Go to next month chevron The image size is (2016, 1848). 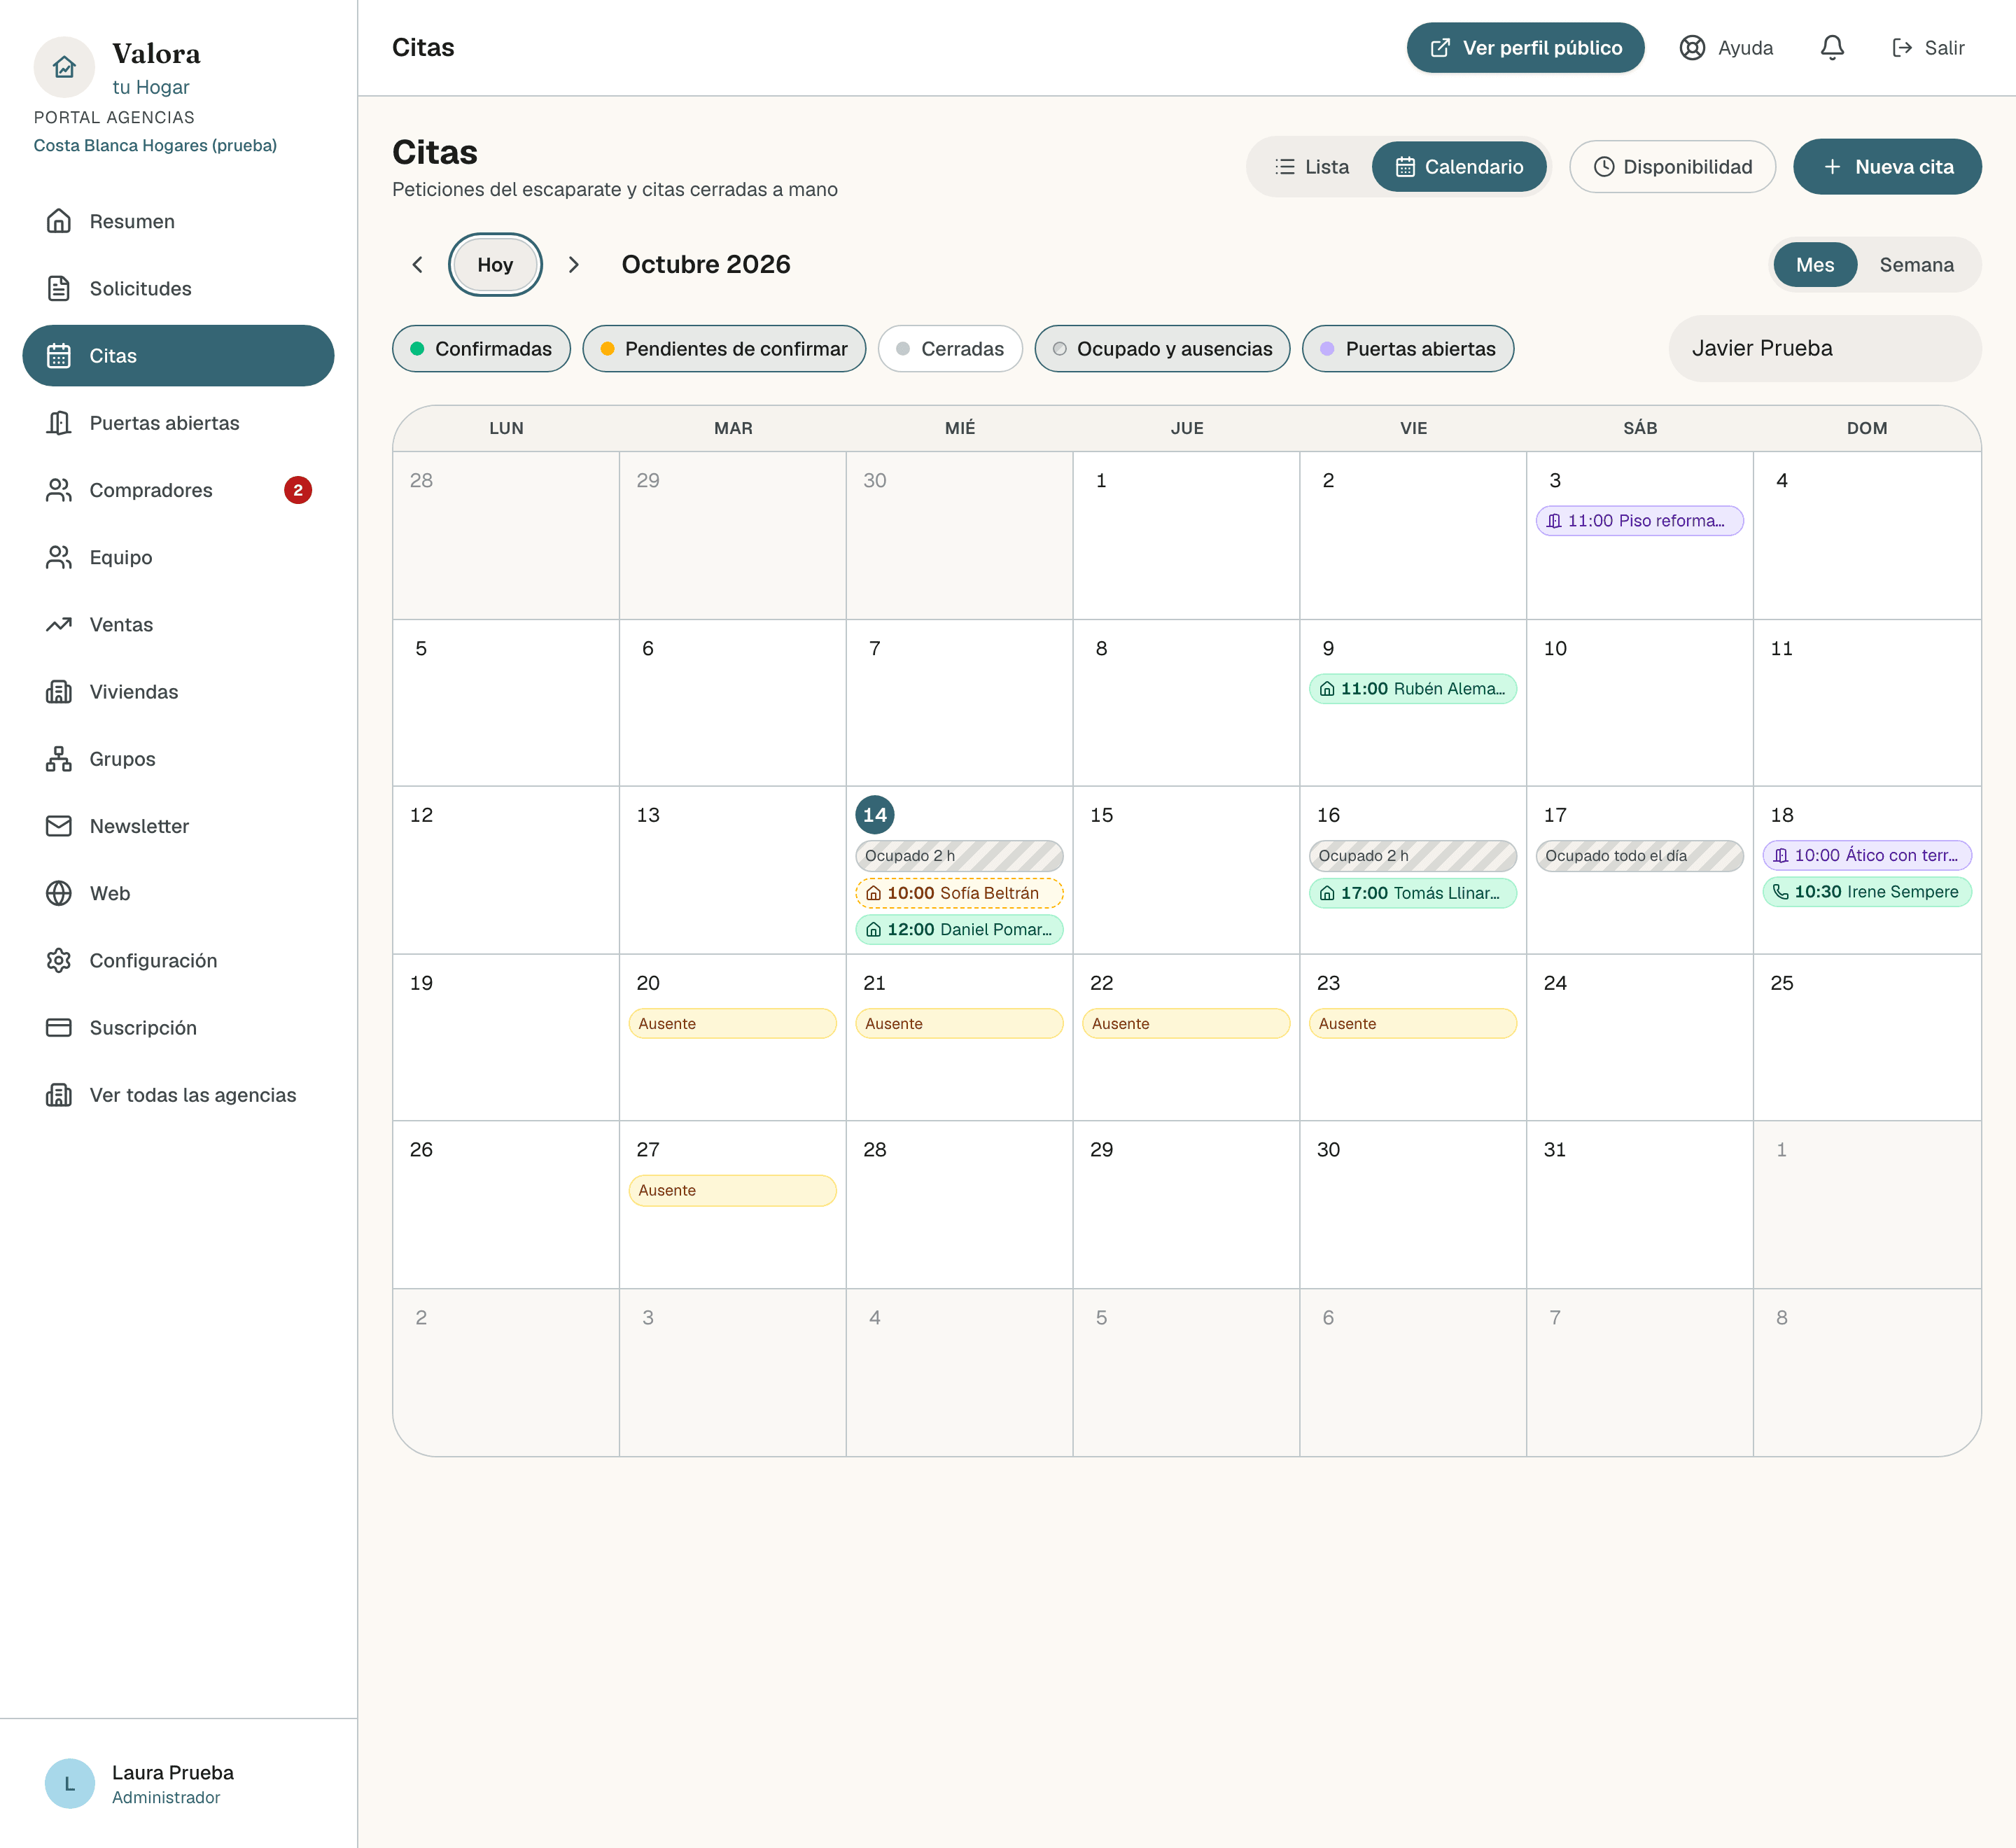(x=573, y=265)
